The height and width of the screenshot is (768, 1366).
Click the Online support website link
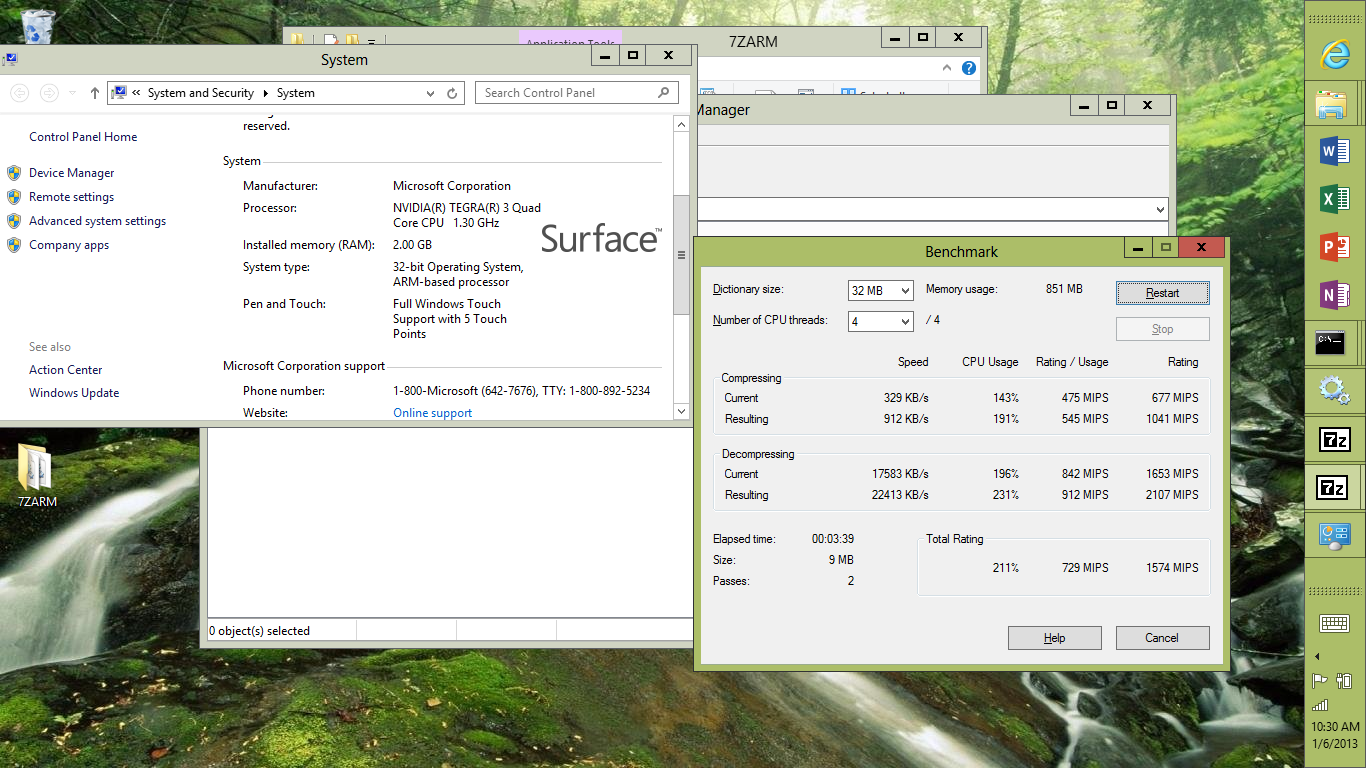(432, 413)
